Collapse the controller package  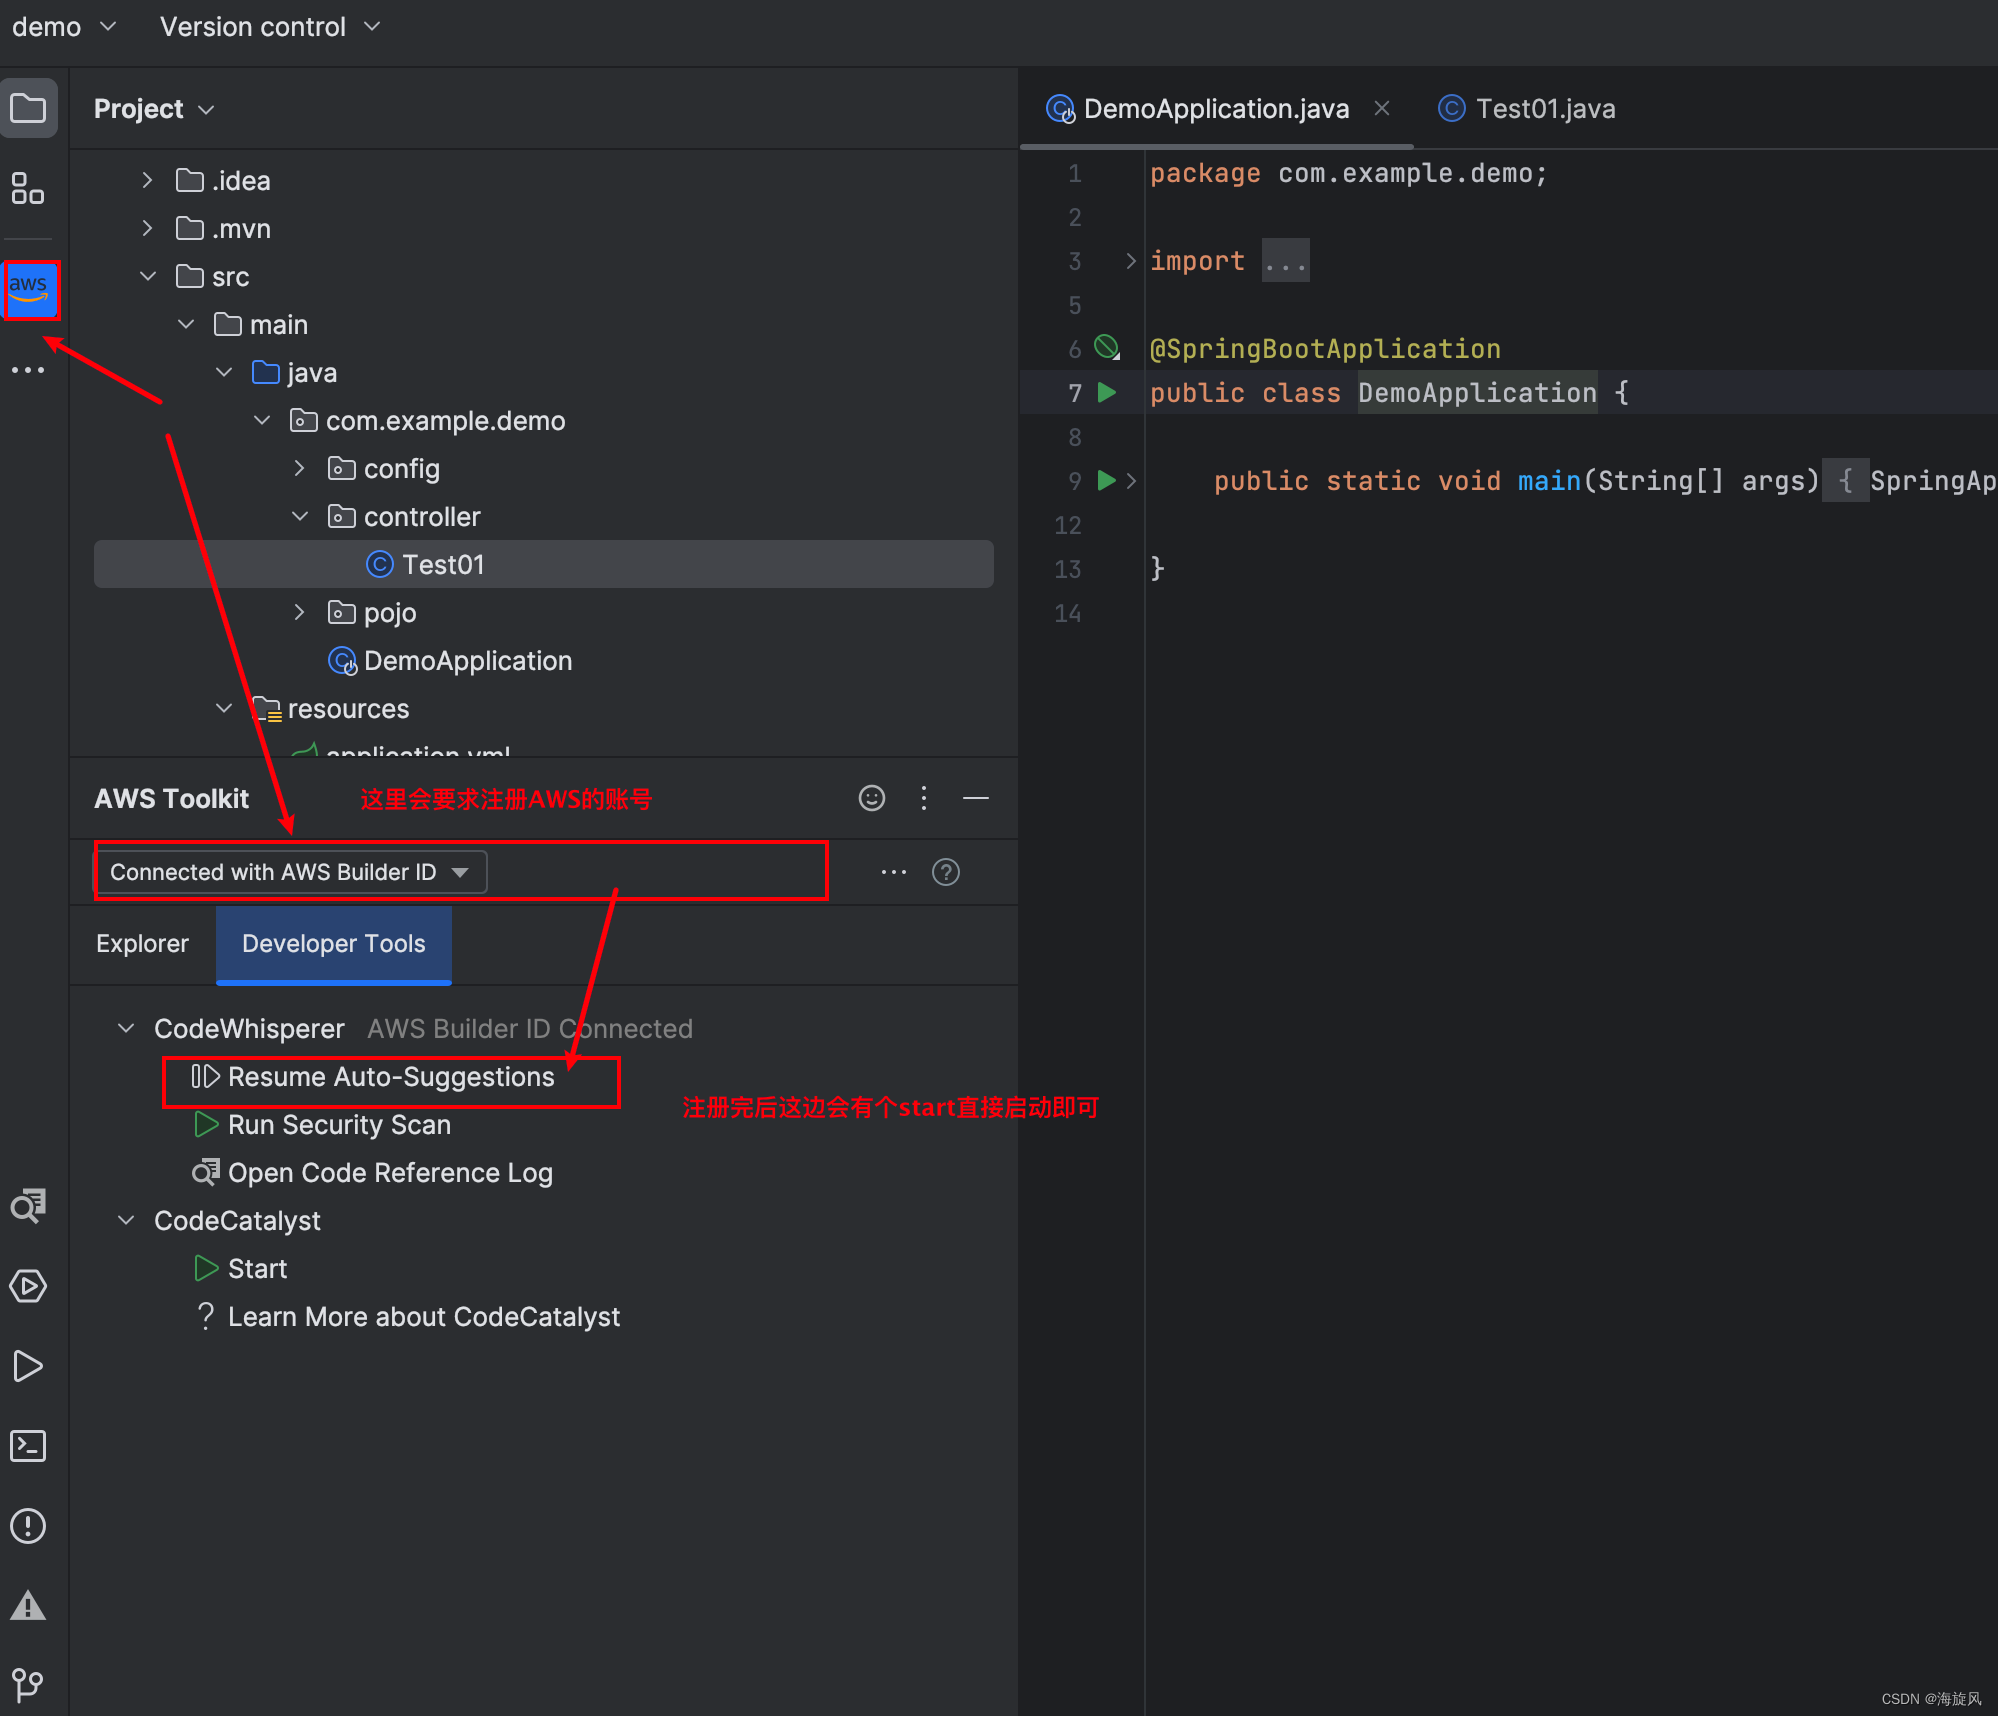coord(300,516)
